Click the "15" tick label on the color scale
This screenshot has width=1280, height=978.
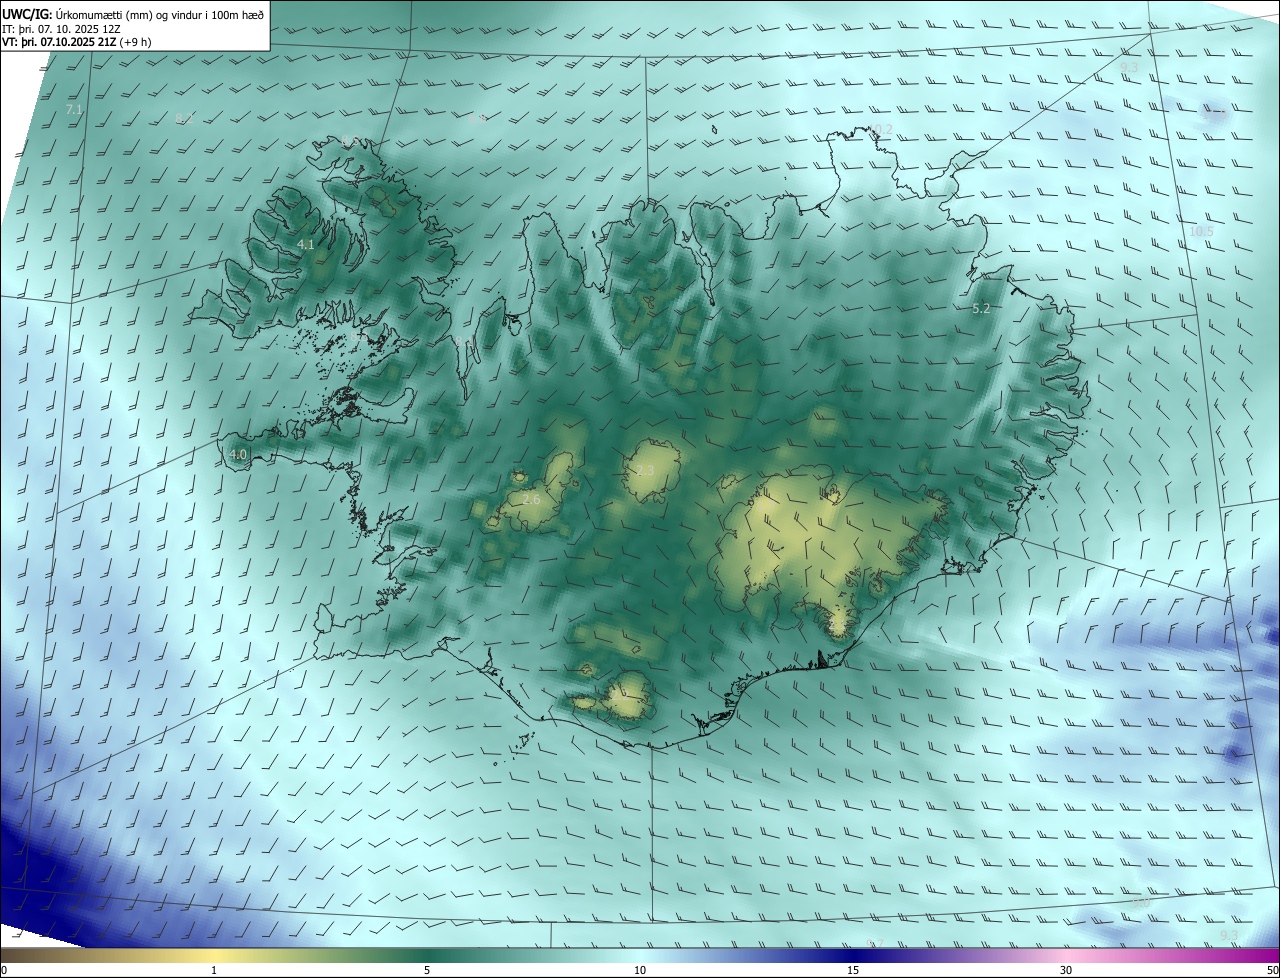click(853, 970)
